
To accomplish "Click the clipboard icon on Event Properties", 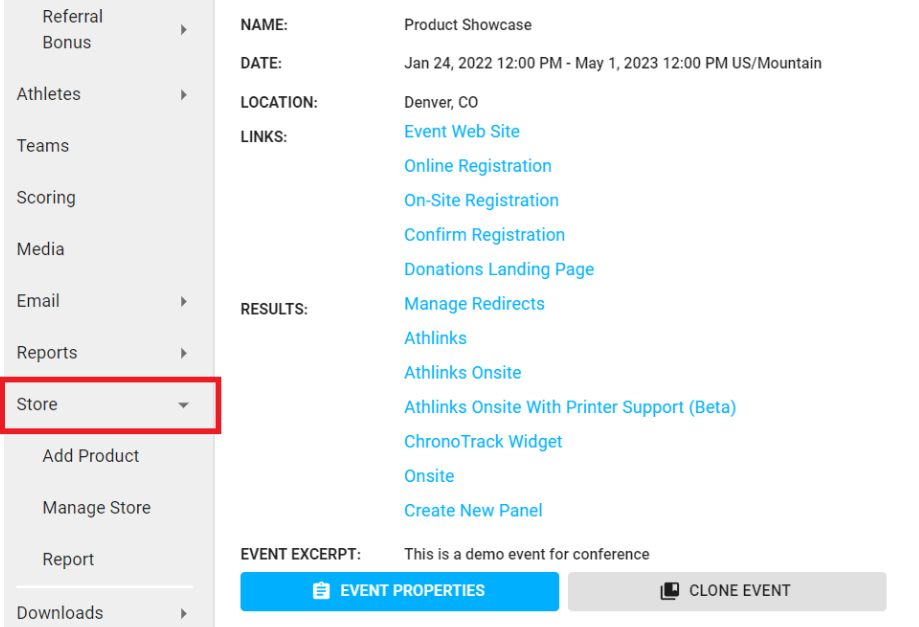I will coord(321,591).
